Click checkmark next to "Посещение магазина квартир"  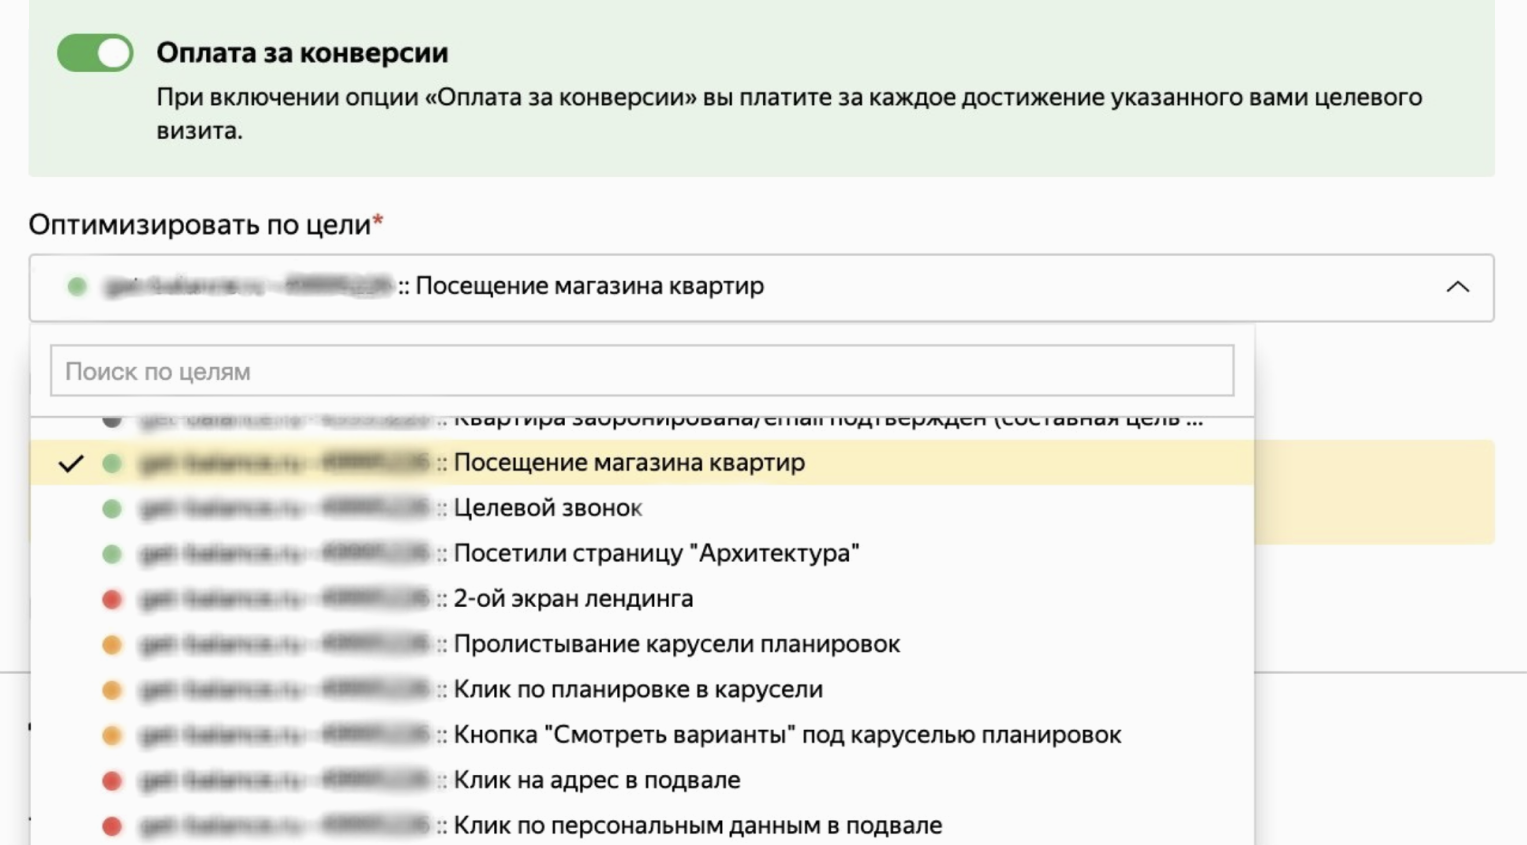71,464
